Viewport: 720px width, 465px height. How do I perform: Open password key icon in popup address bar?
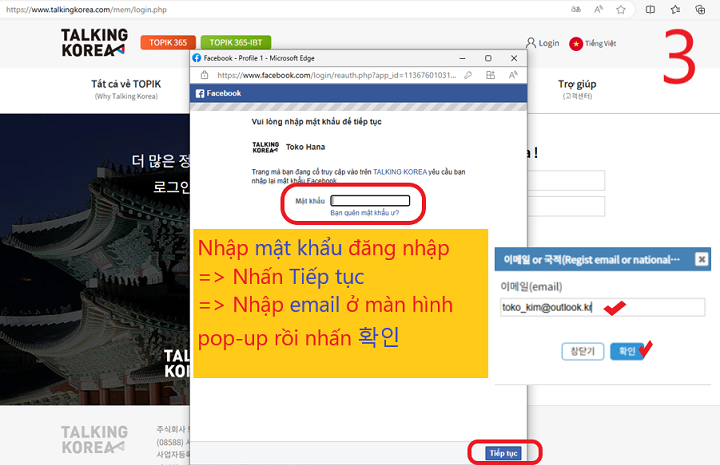pos(468,75)
